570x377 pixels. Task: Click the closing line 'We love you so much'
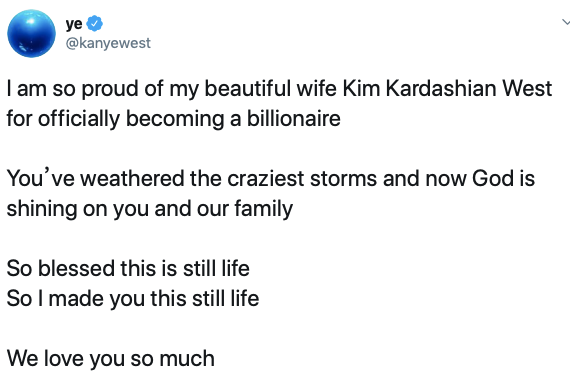coord(111,358)
